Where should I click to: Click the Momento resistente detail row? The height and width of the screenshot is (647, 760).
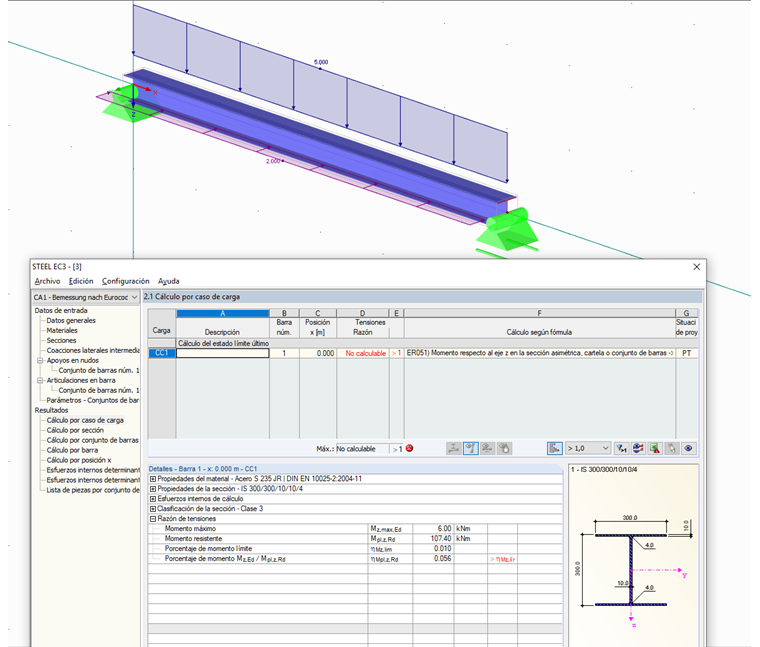[x=355, y=539]
